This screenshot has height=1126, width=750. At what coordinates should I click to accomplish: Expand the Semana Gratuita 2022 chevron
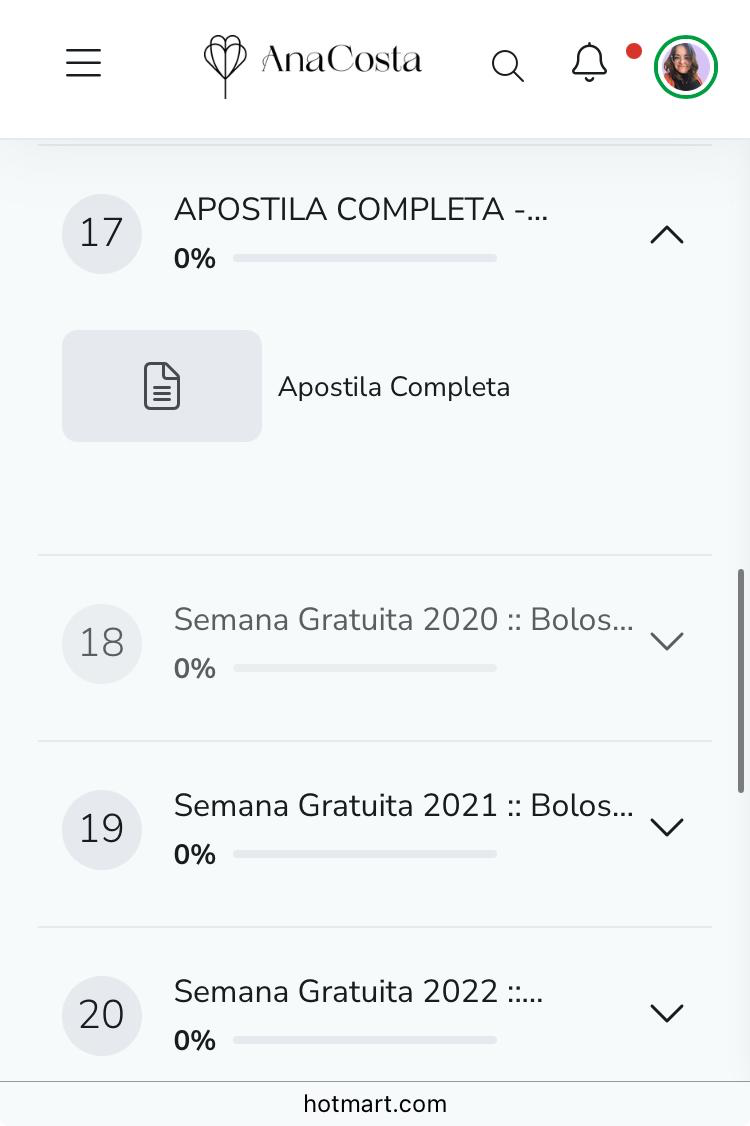click(667, 1013)
